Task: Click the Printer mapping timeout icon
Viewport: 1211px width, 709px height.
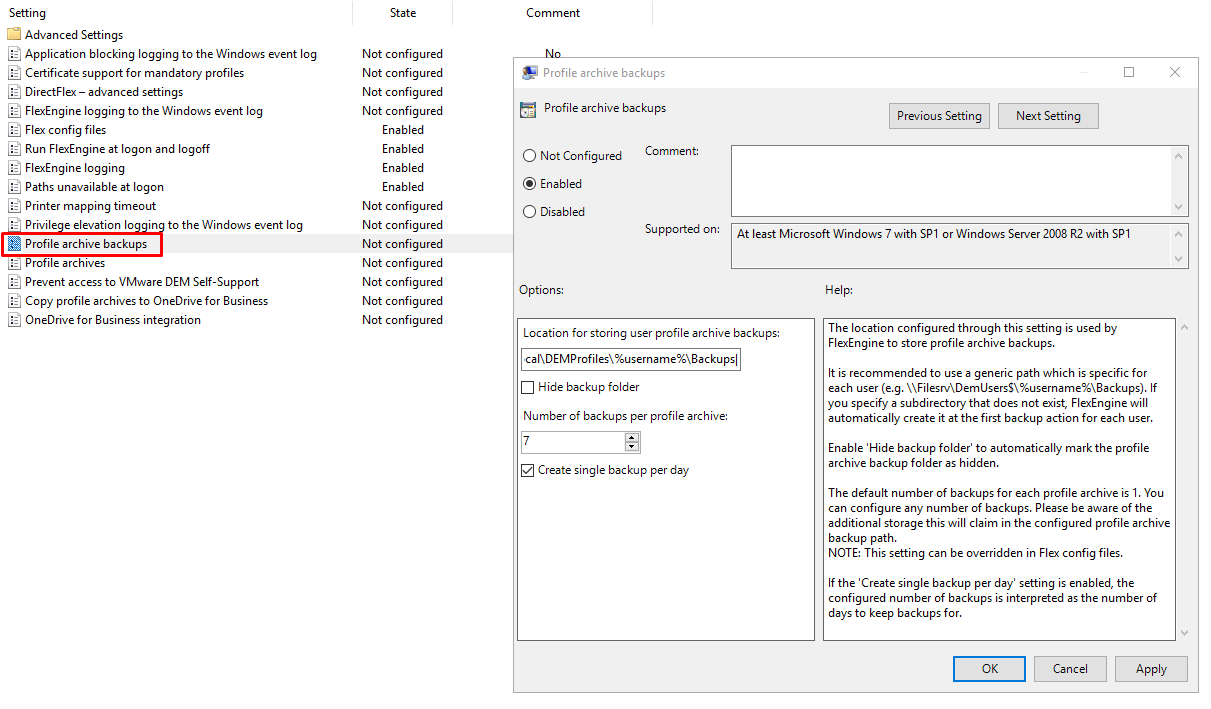Action: point(15,205)
